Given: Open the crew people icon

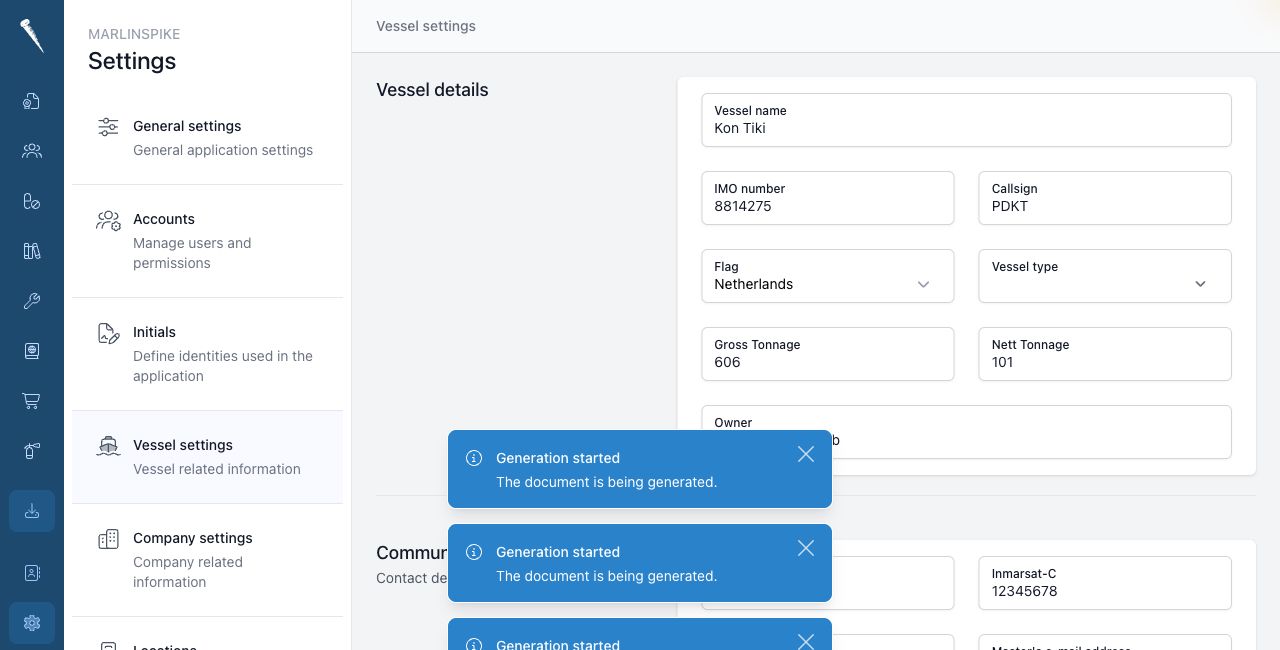Looking at the screenshot, I should (x=32, y=151).
